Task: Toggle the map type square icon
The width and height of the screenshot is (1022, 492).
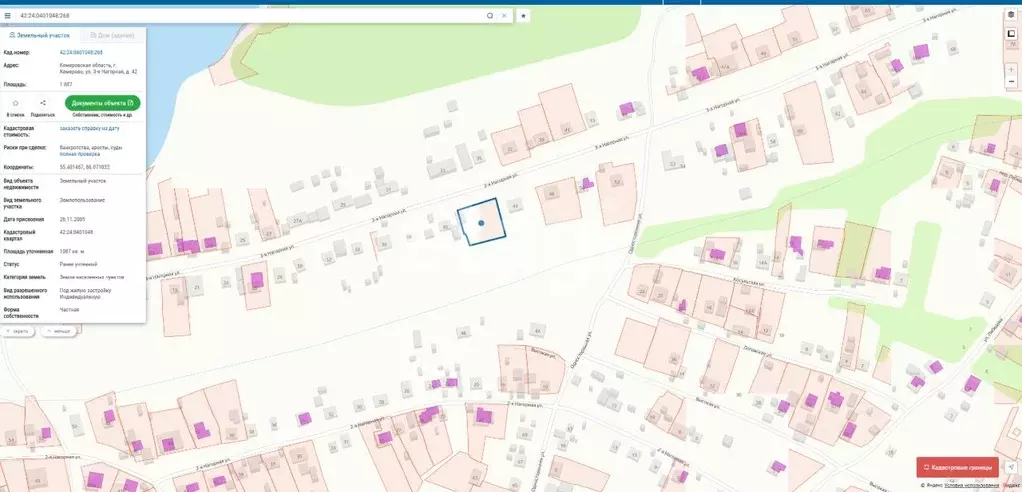Action: click(x=1011, y=34)
